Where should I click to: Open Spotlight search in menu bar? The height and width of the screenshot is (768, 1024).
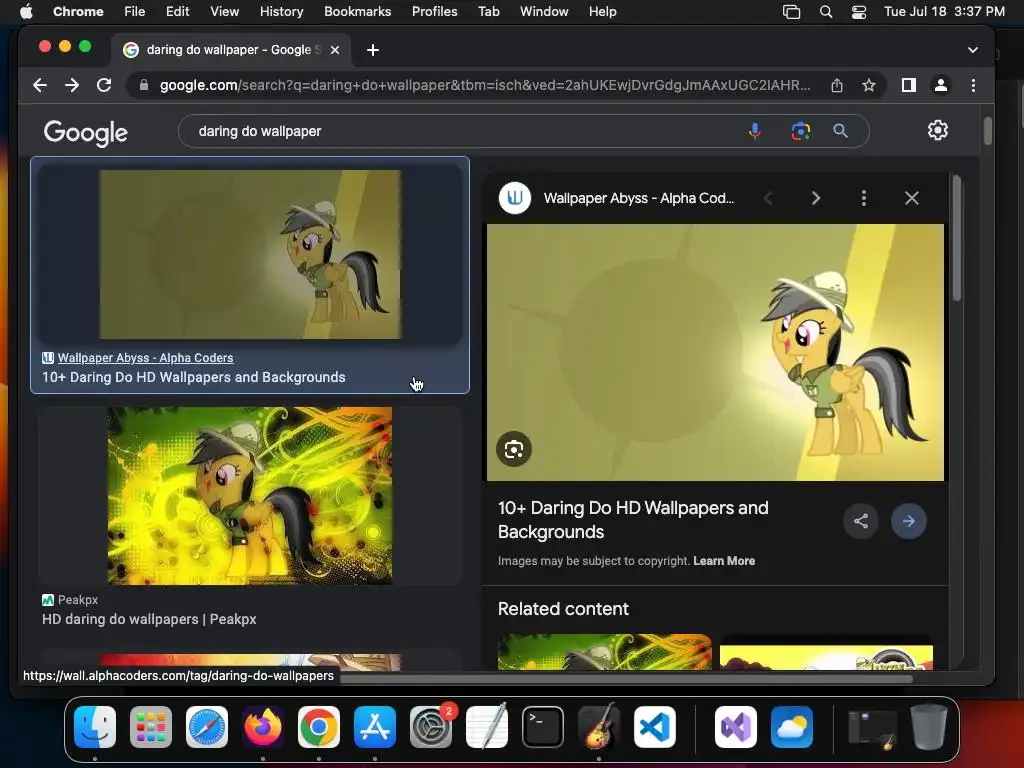tap(825, 12)
